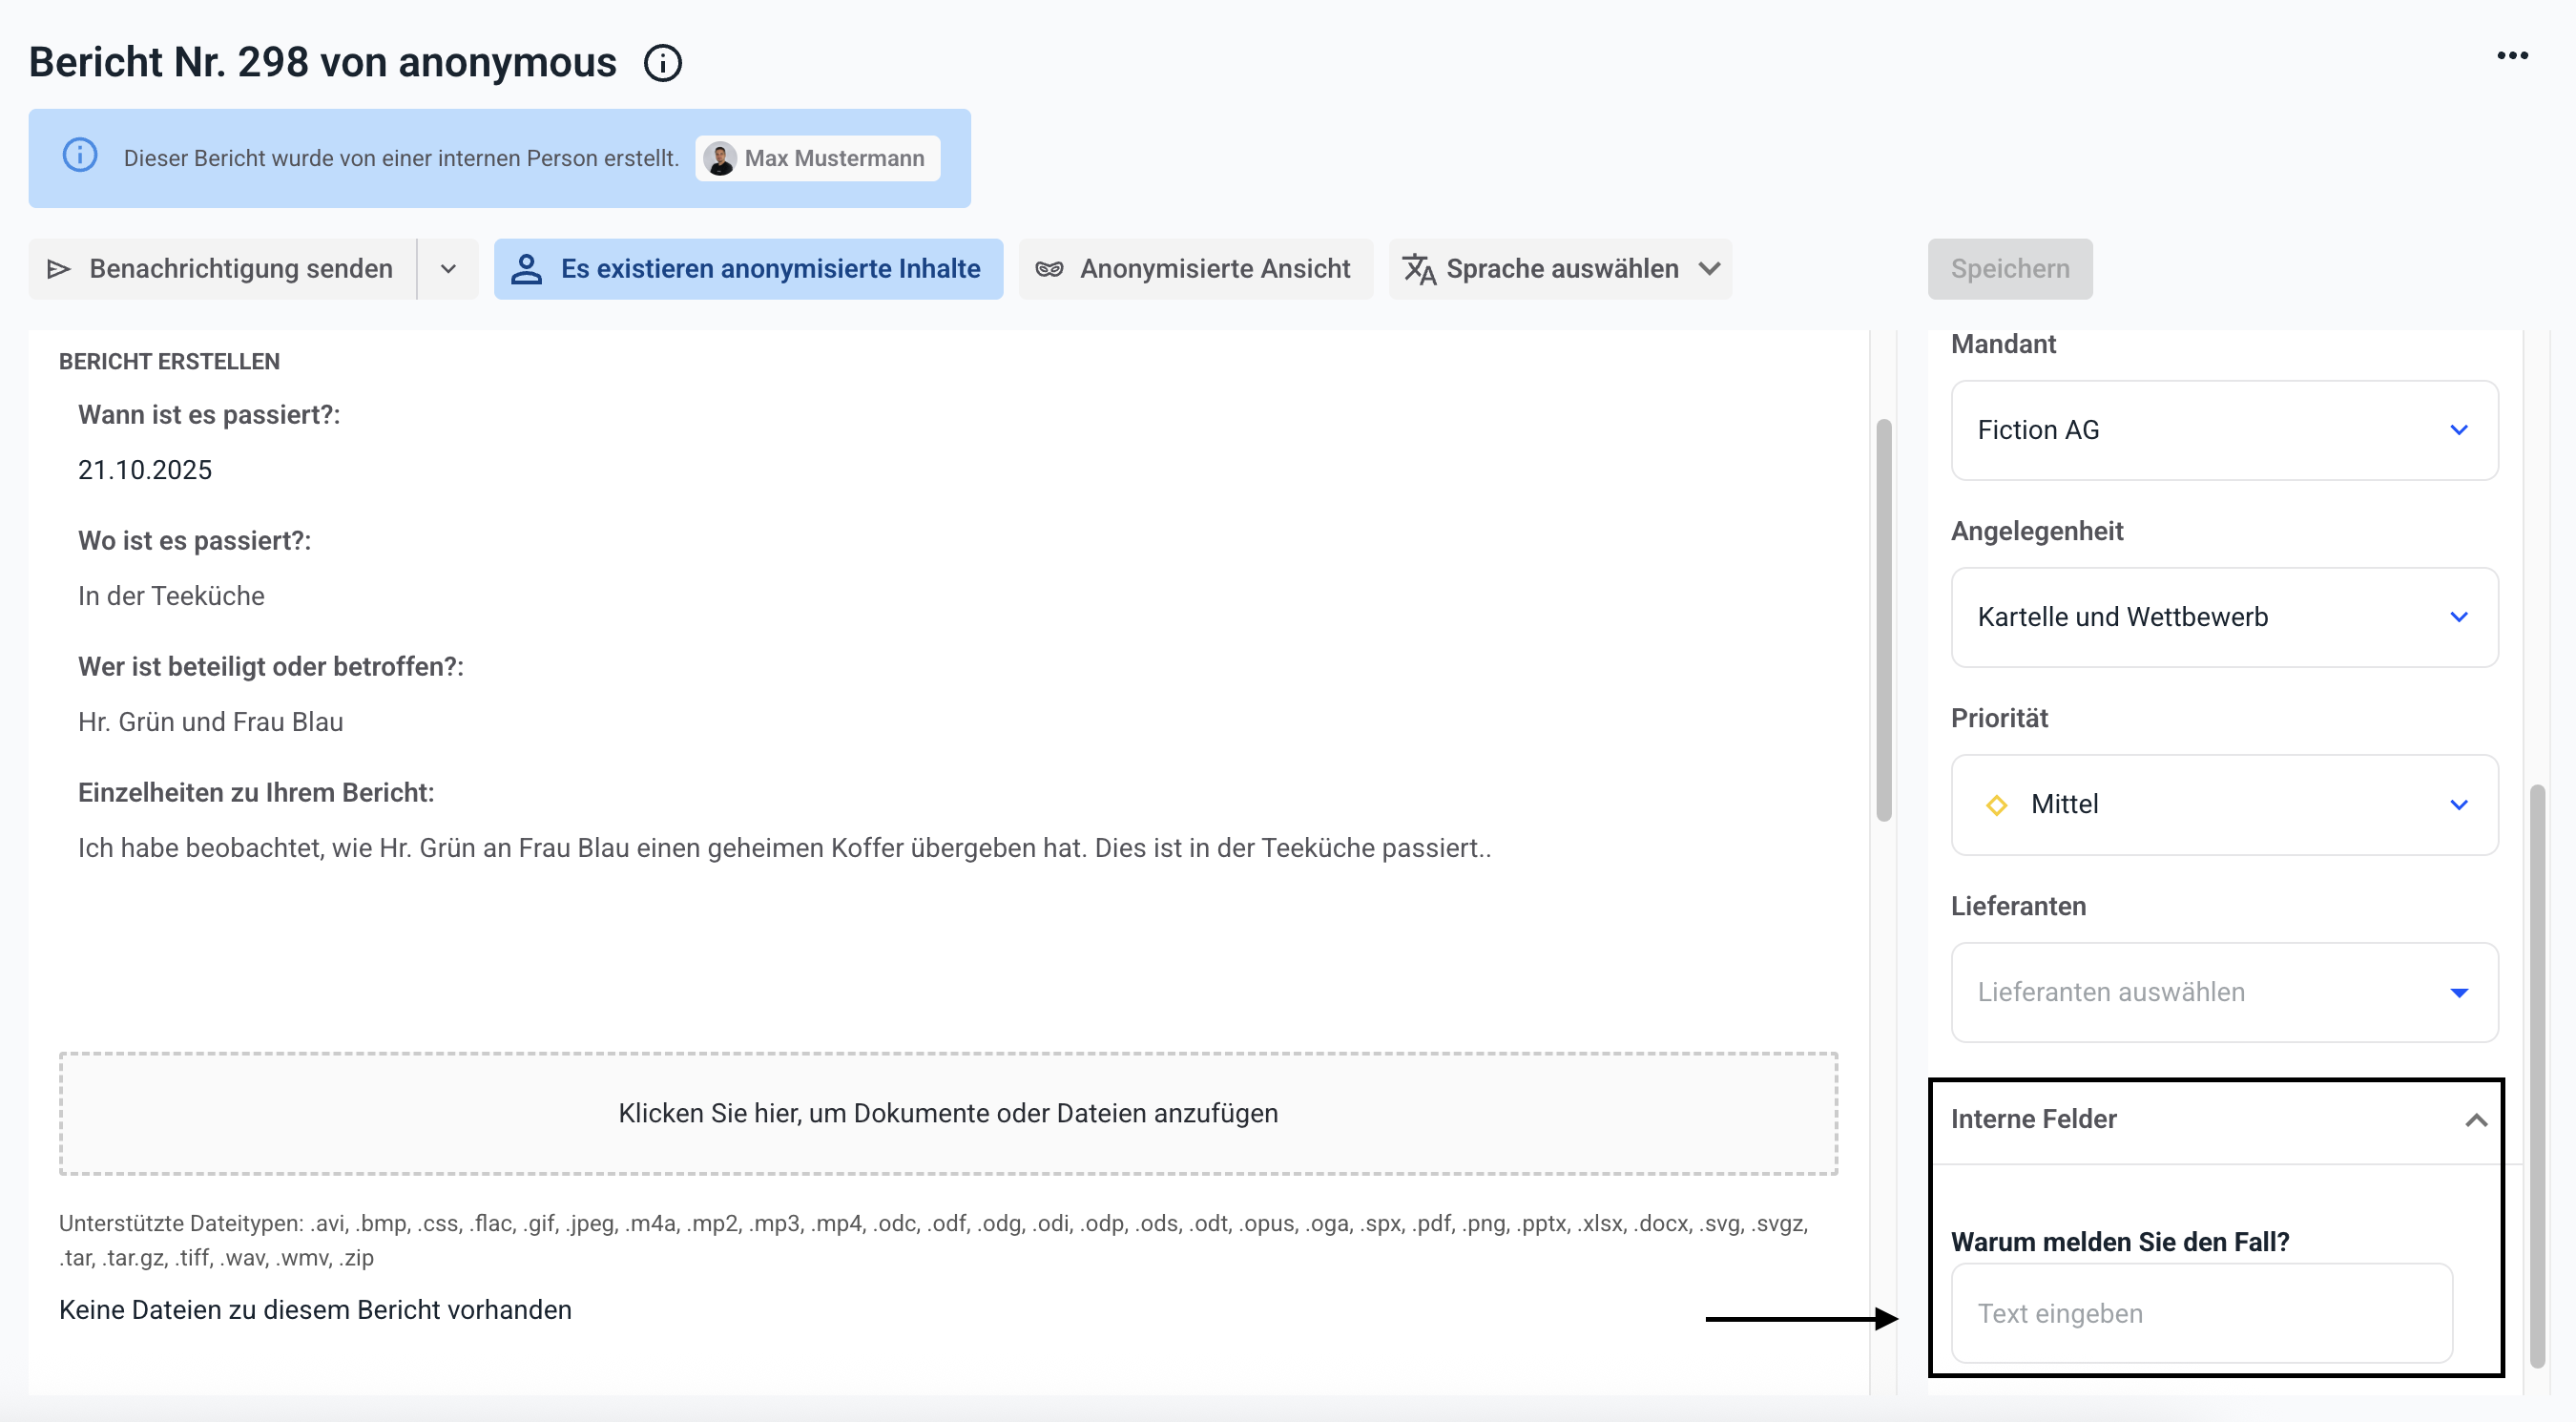The image size is (2576, 1422).
Task: Click the send arrow icon for Benachrichtigung
Action: point(59,269)
